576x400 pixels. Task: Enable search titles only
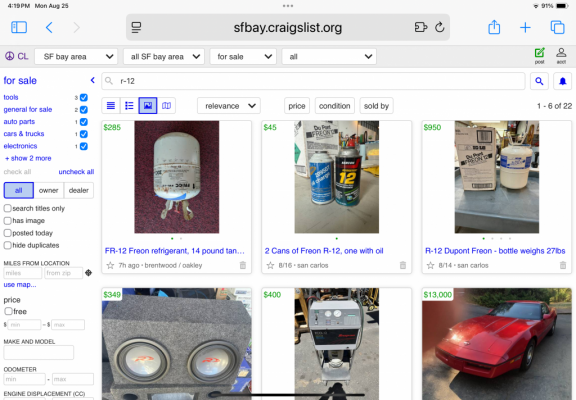click(7, 208)
